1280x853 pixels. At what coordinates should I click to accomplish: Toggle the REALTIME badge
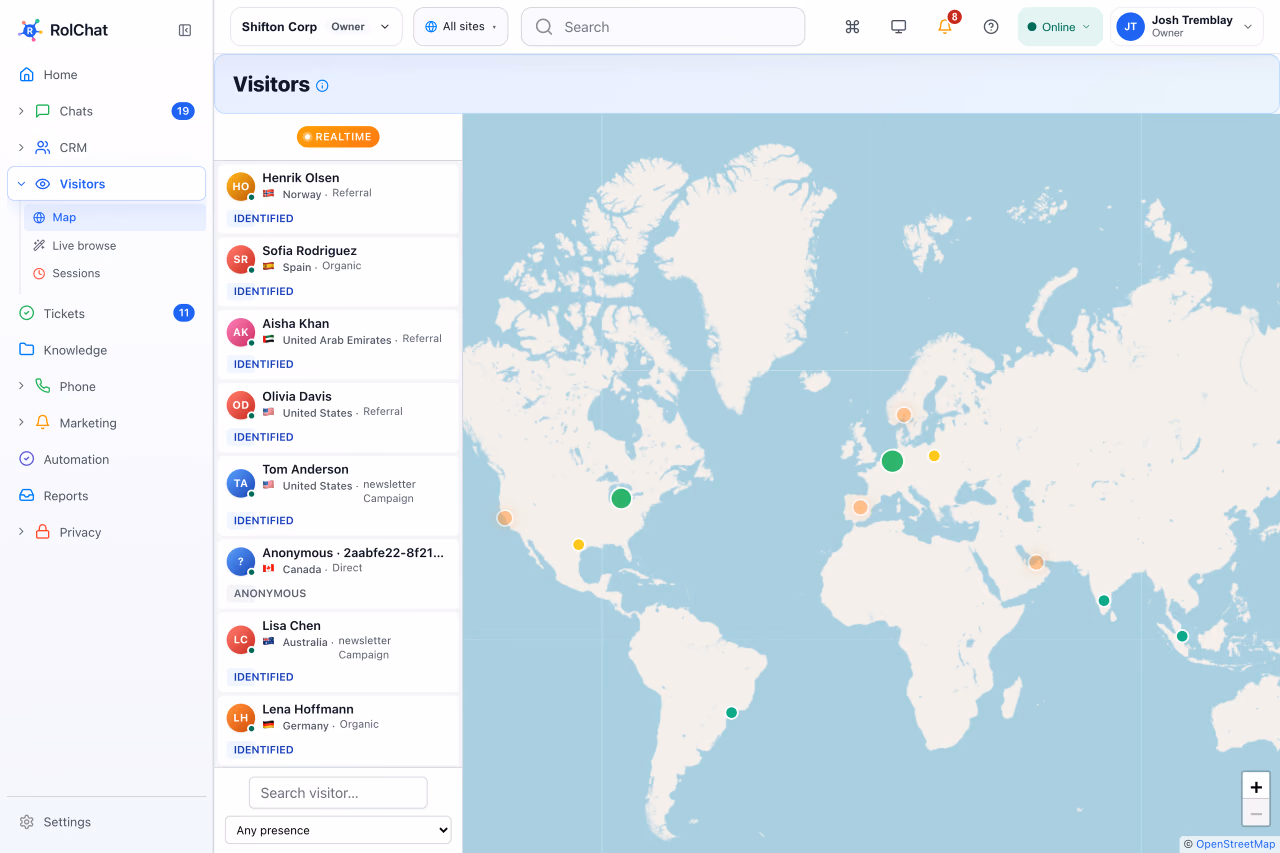click(x=338, y=137)
